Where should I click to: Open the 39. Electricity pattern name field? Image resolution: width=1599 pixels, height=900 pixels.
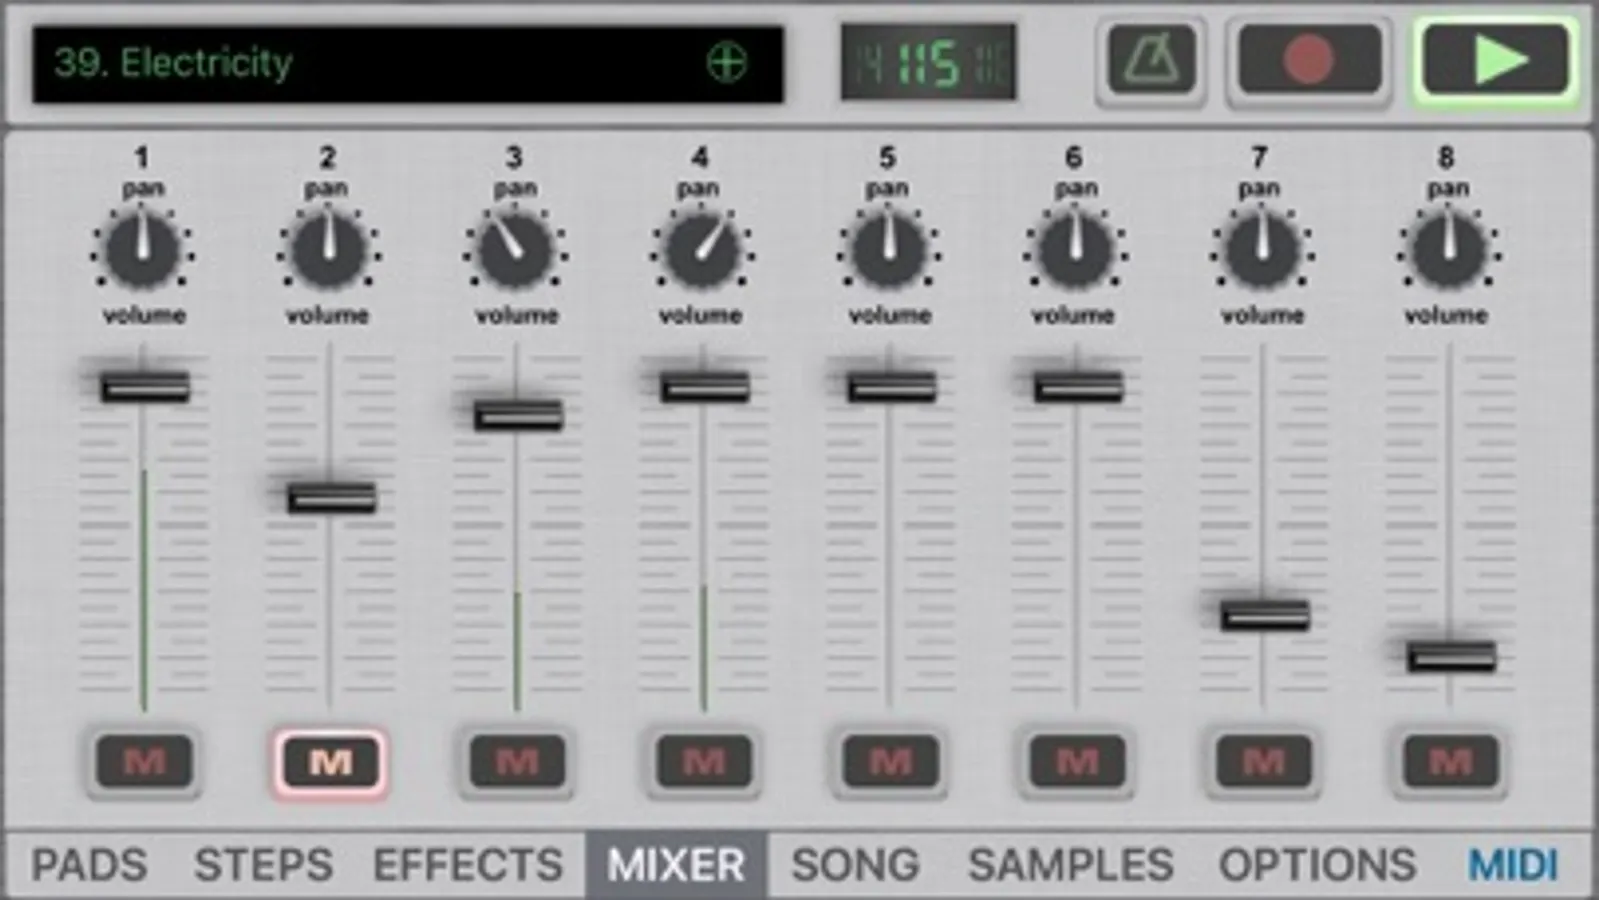point(408,64)
